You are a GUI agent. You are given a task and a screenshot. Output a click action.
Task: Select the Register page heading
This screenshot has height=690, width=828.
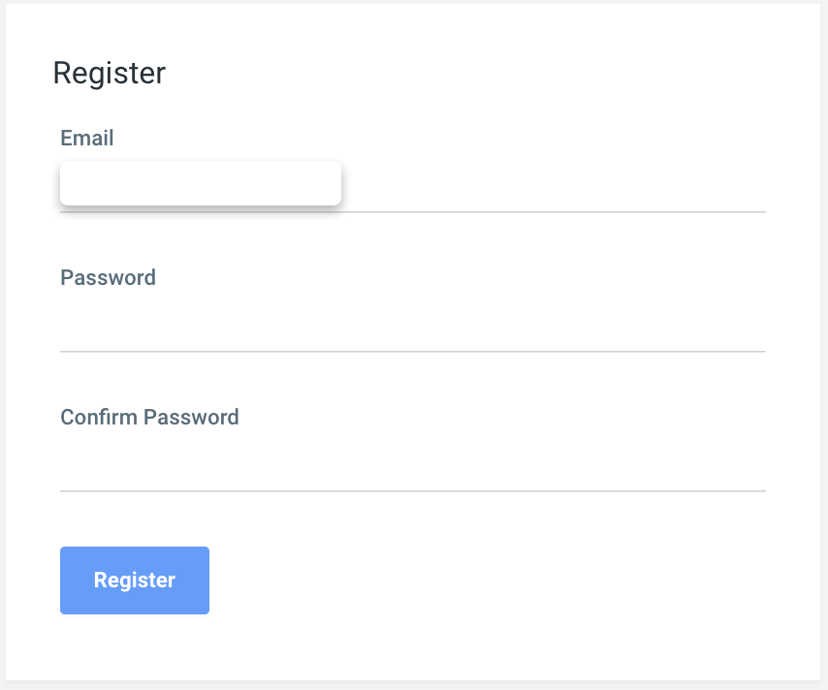[x=109, y=73]
